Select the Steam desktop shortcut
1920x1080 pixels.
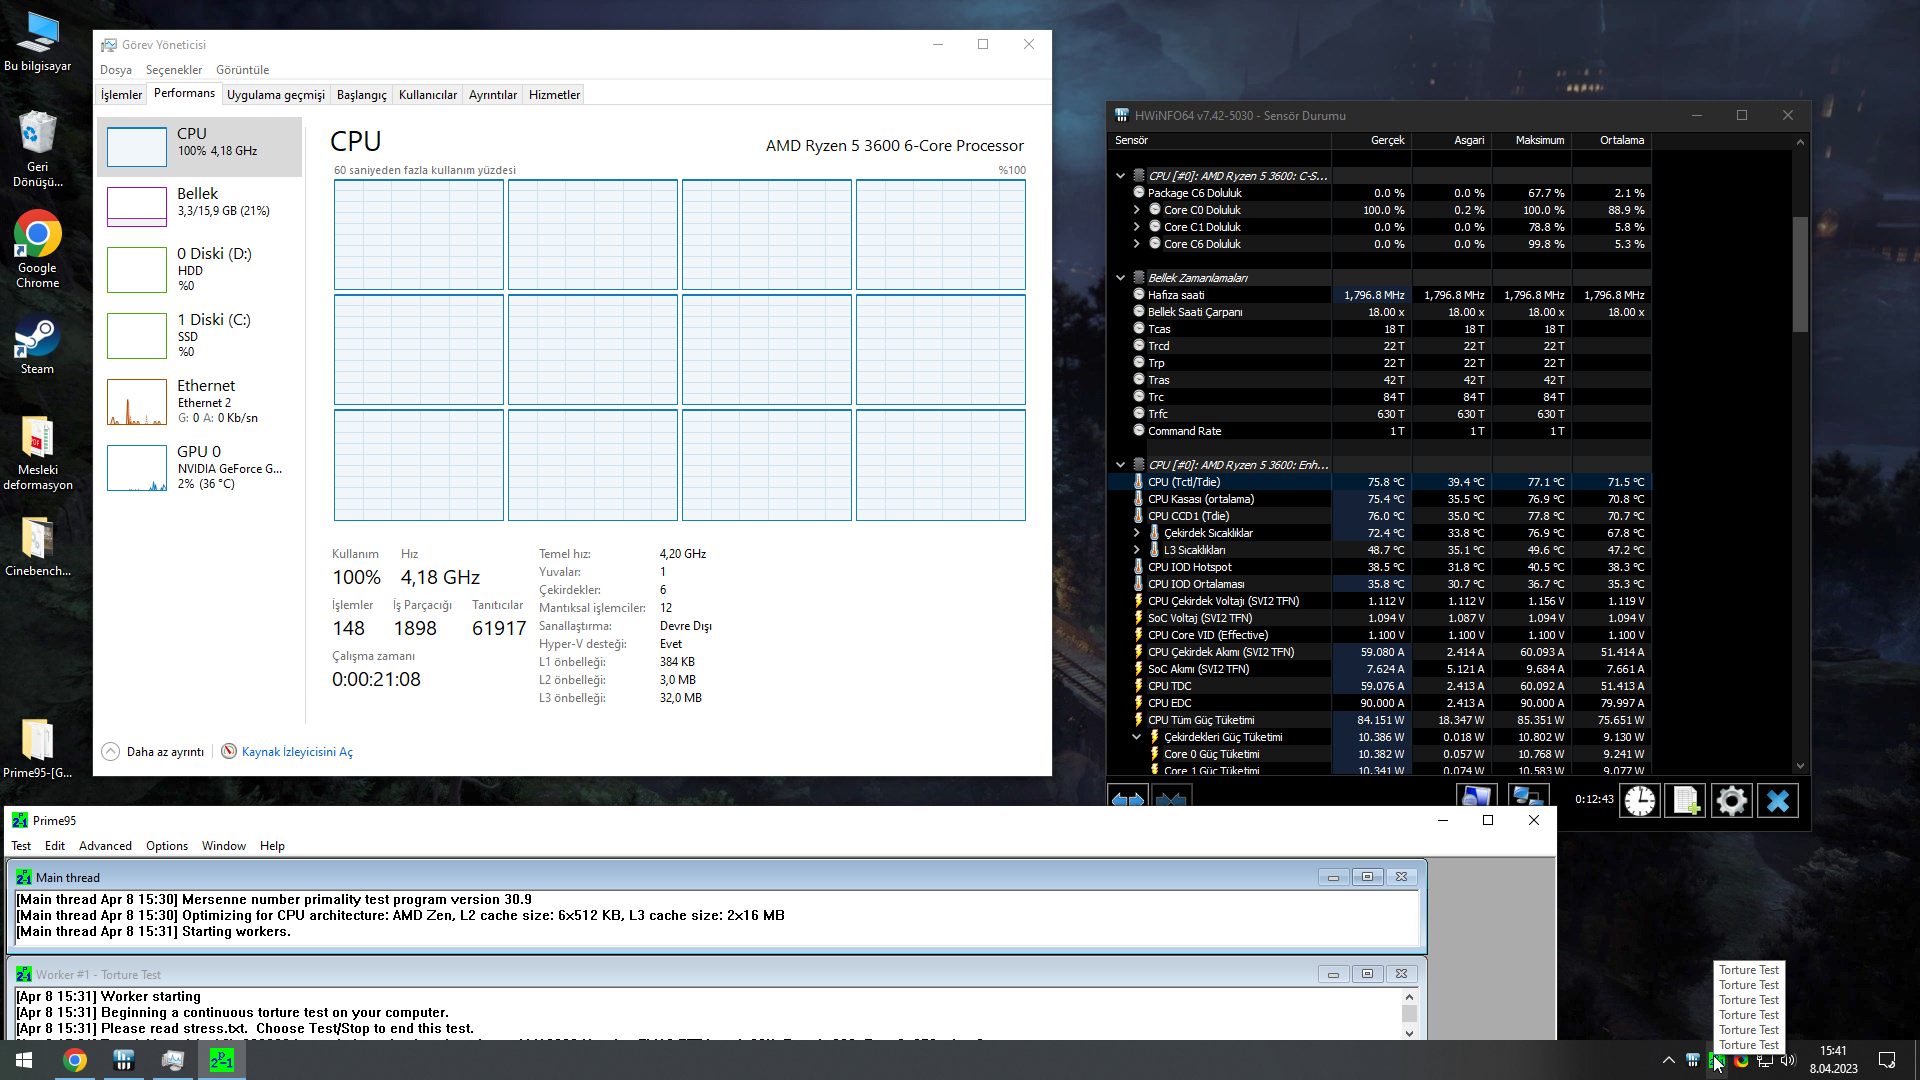click(x=37, y=345)
